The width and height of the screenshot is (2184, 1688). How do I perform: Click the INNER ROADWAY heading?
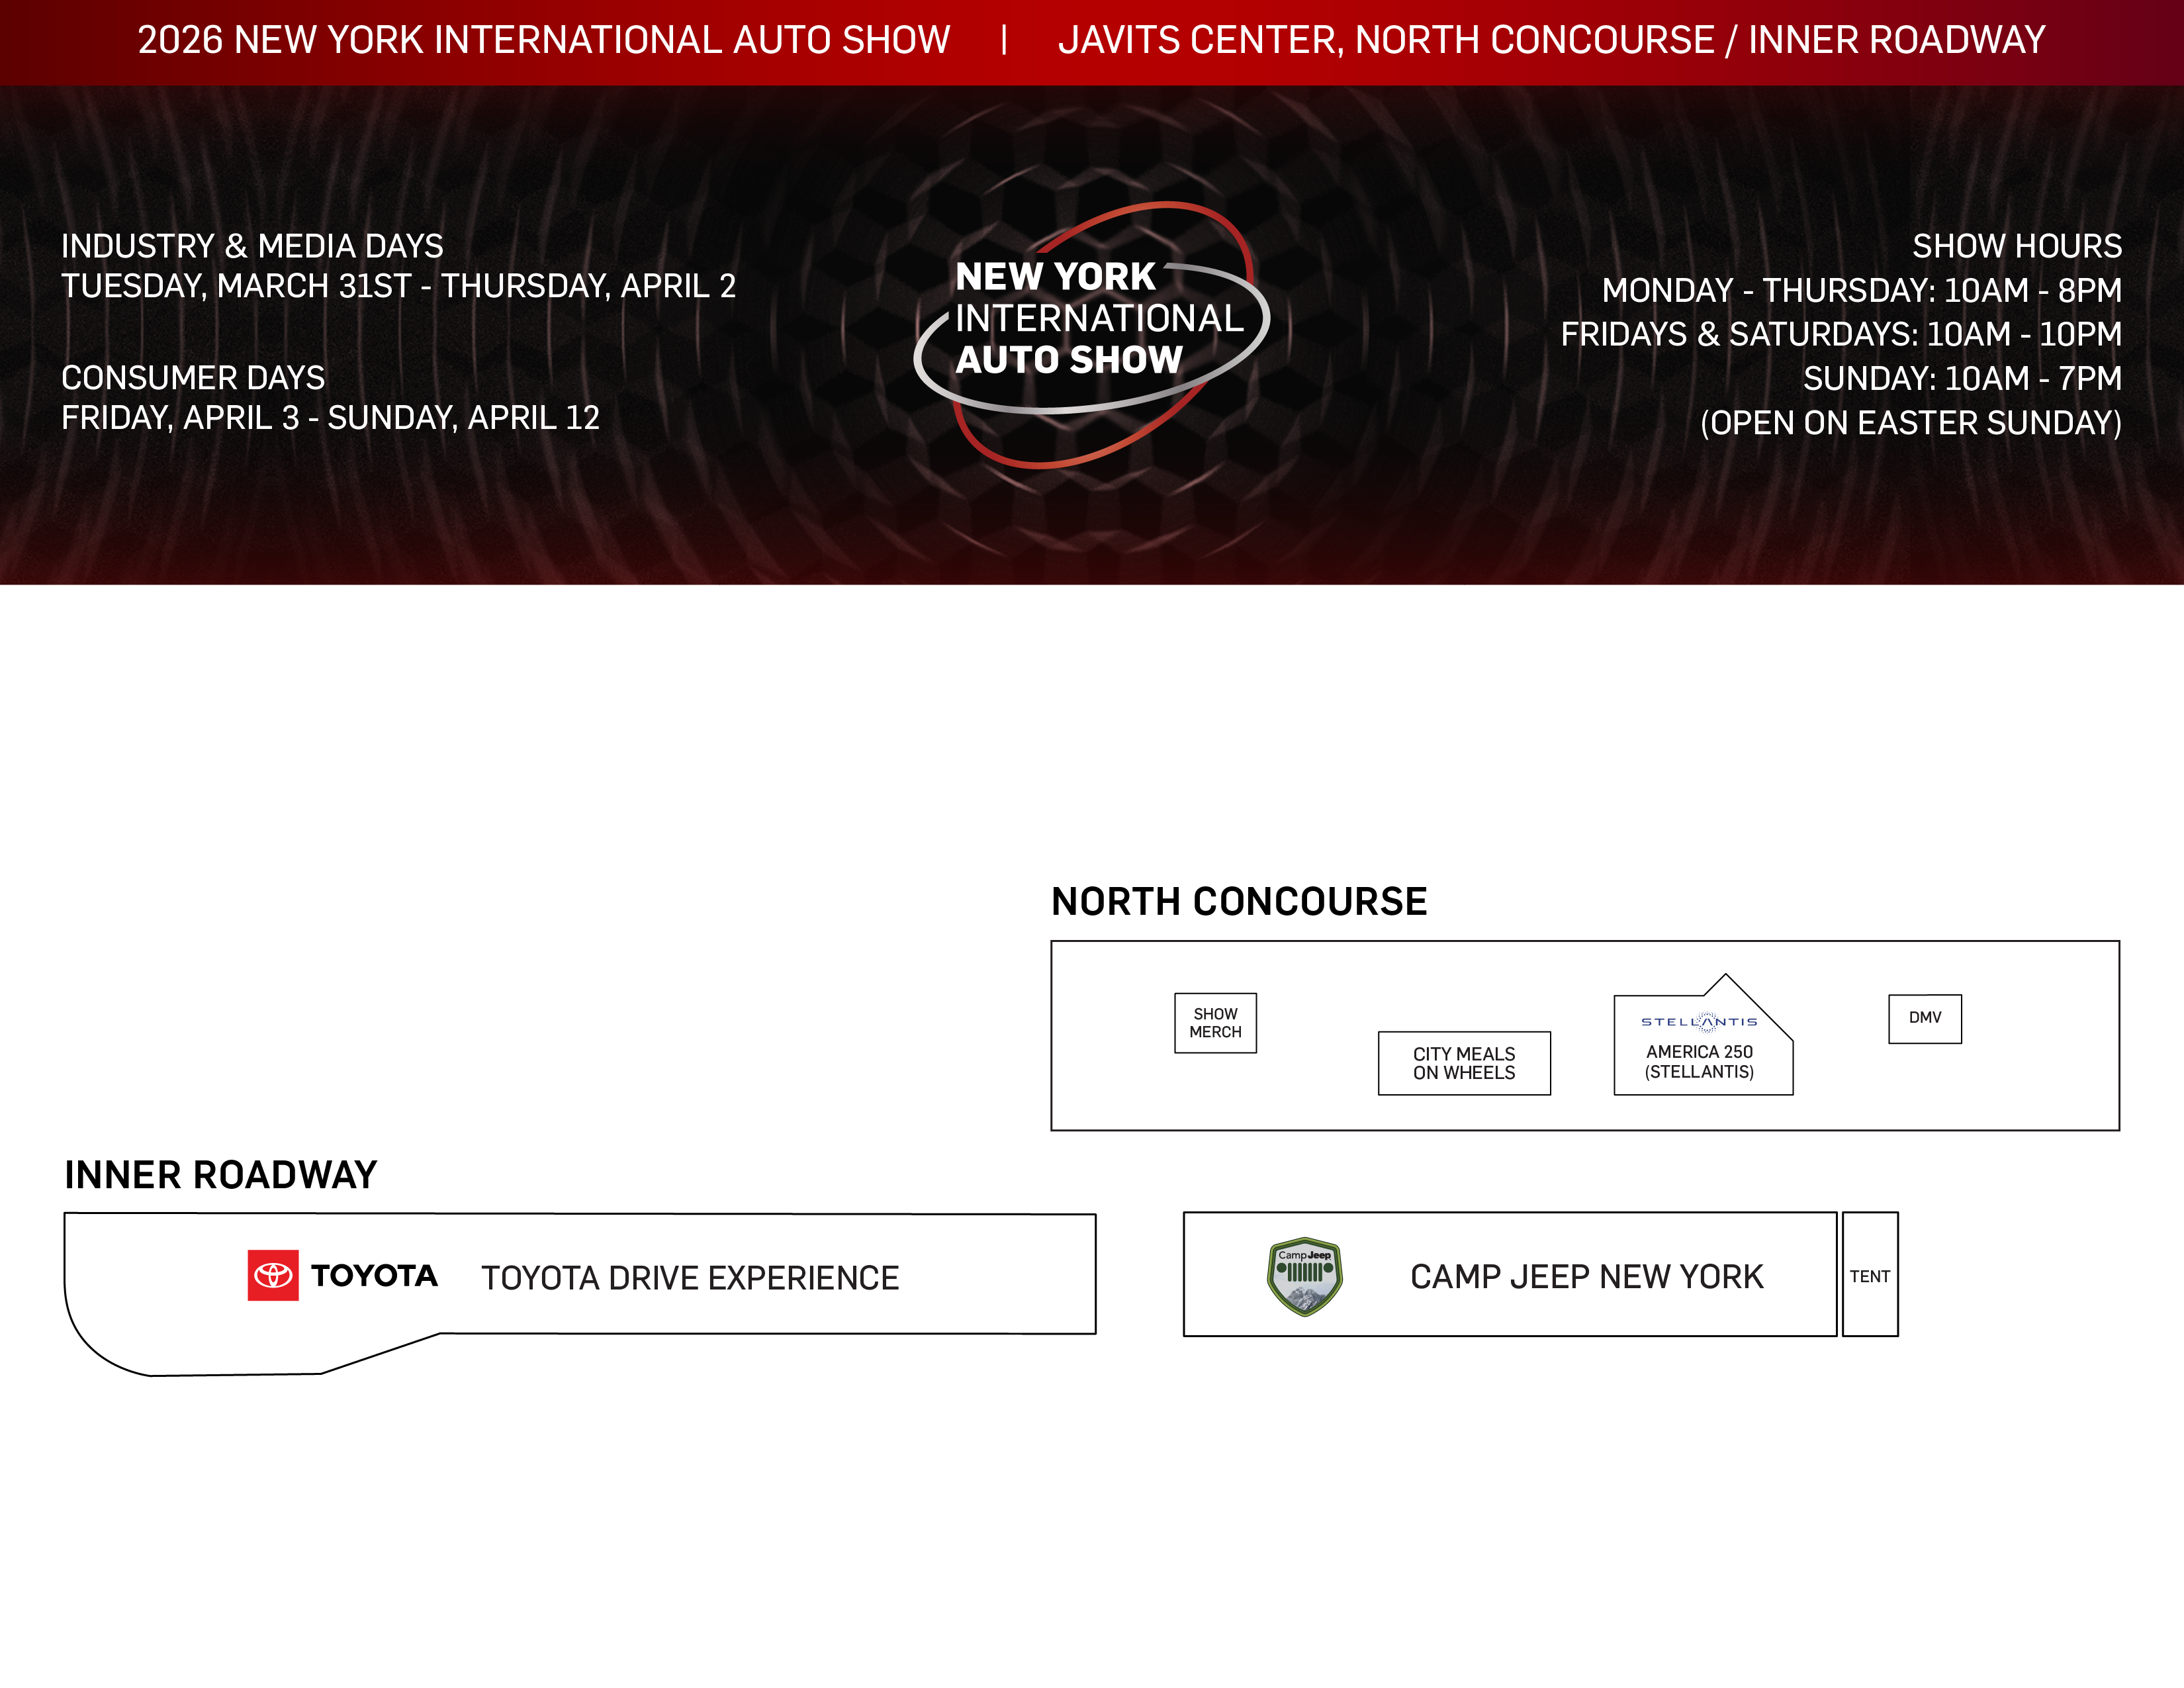(221, 1175)
